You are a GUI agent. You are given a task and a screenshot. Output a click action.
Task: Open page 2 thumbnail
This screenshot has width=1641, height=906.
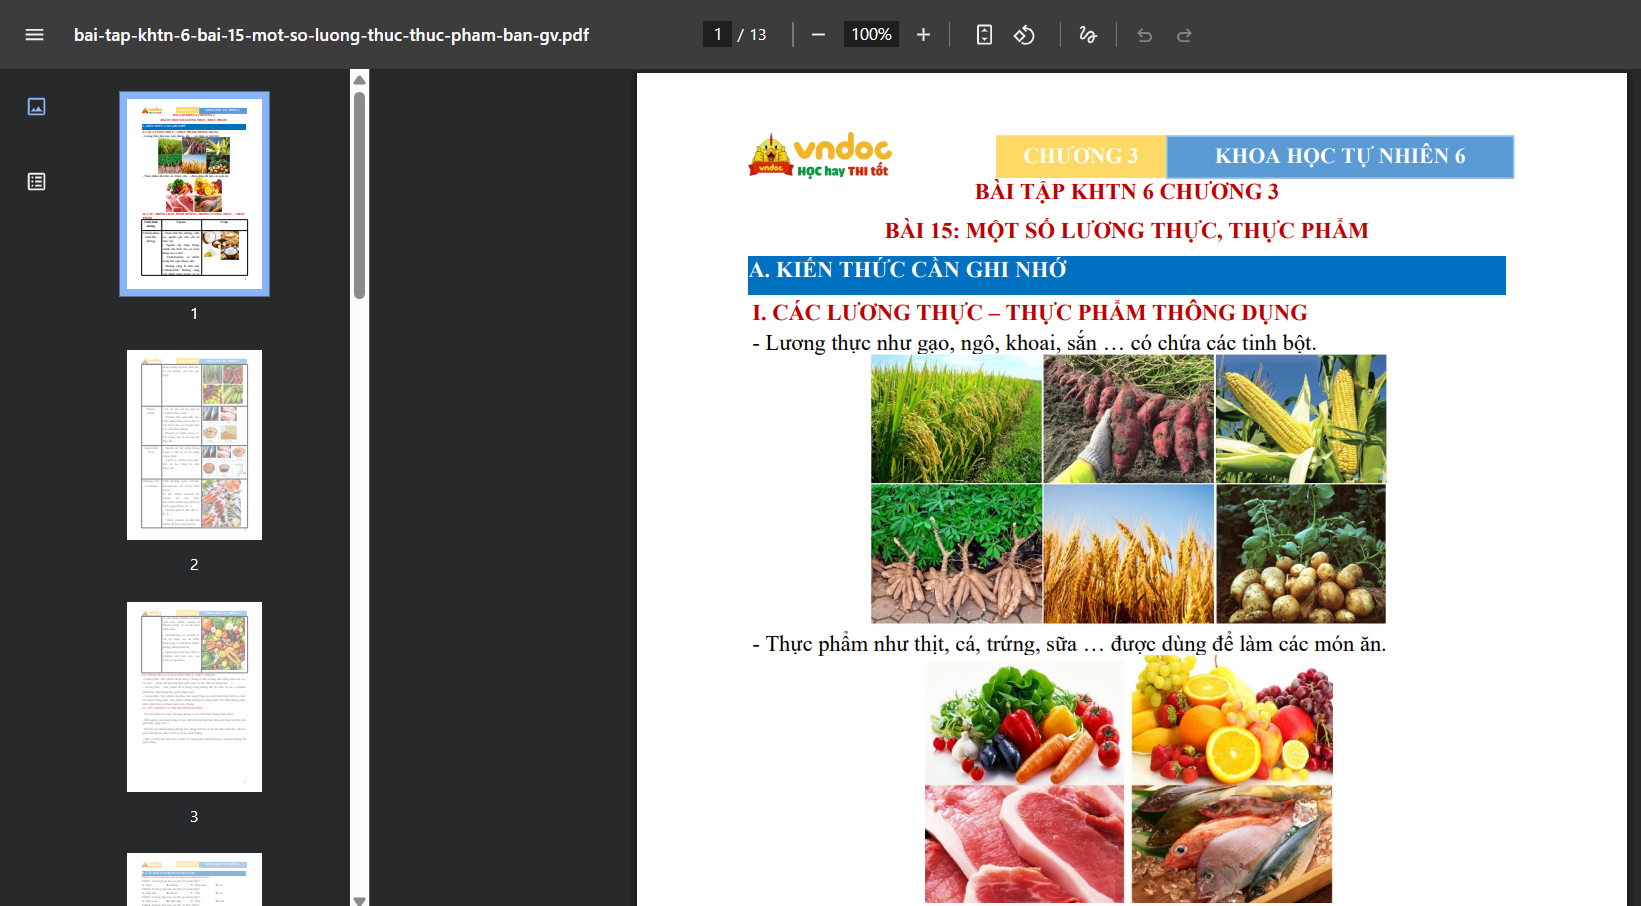pyautogui.click(x=194, y=445)
